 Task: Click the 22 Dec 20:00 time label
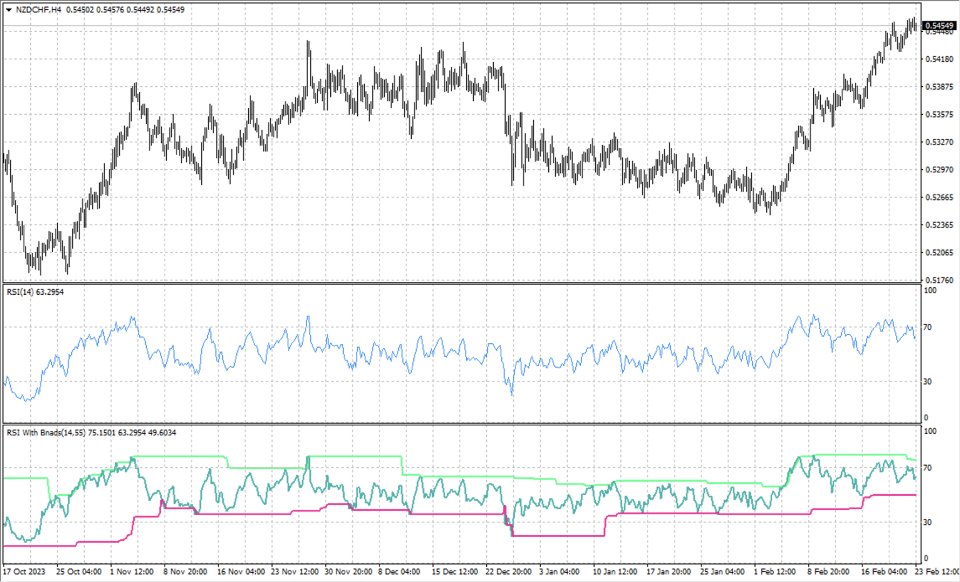coord(509,571)
